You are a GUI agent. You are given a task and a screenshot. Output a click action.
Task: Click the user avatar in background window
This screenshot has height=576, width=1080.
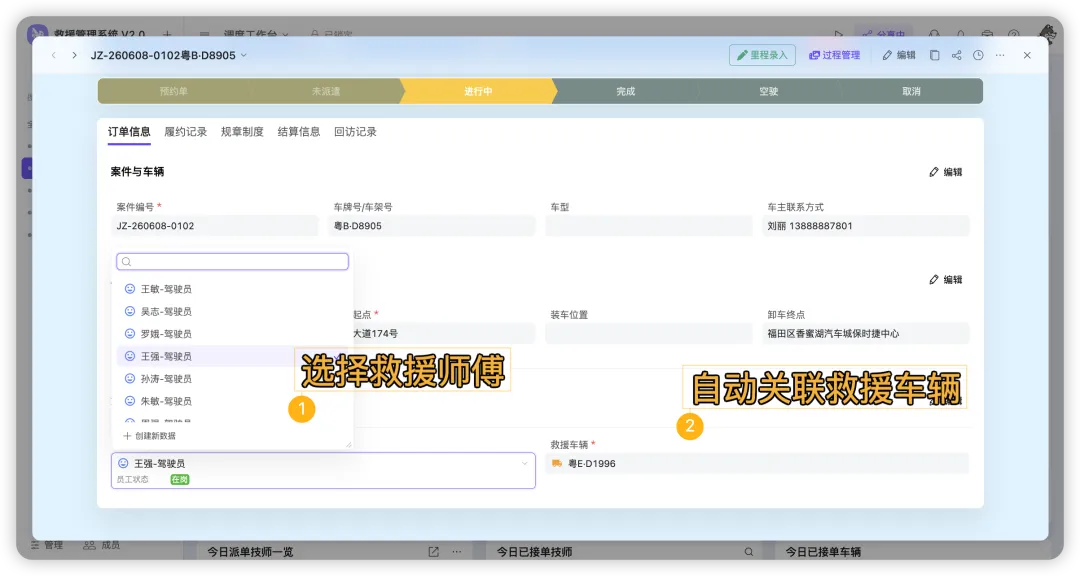tap(1048, 33)
